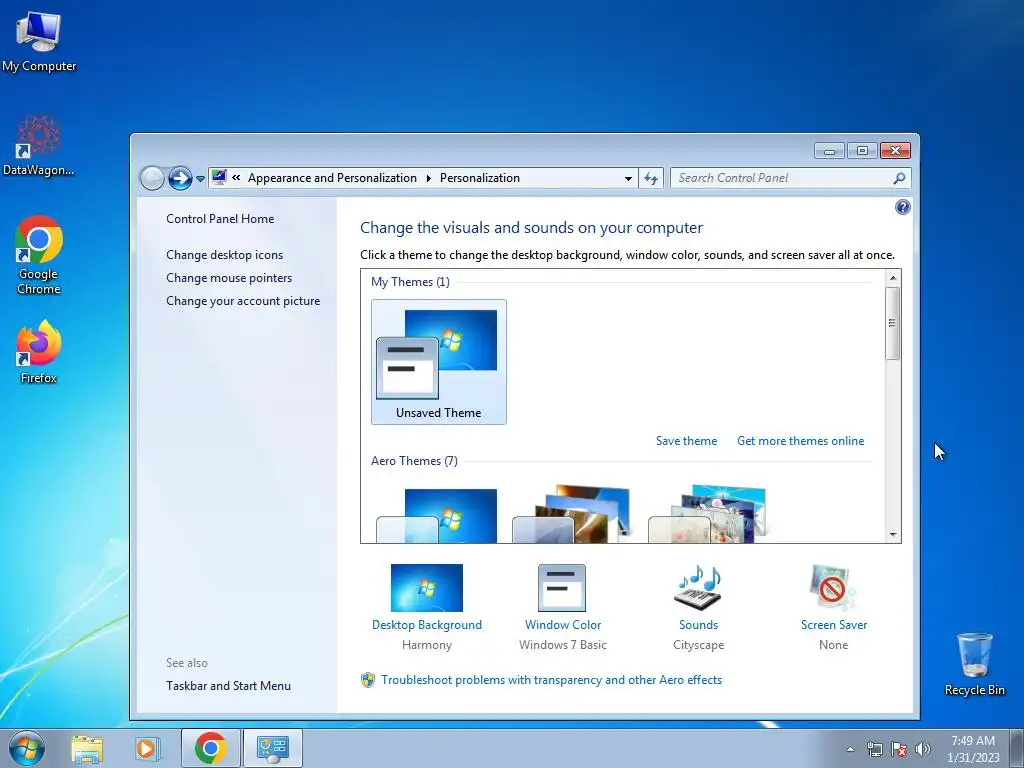Click the theme list scrollbar thumb
Screen dimensions: 1024x768
893,323
